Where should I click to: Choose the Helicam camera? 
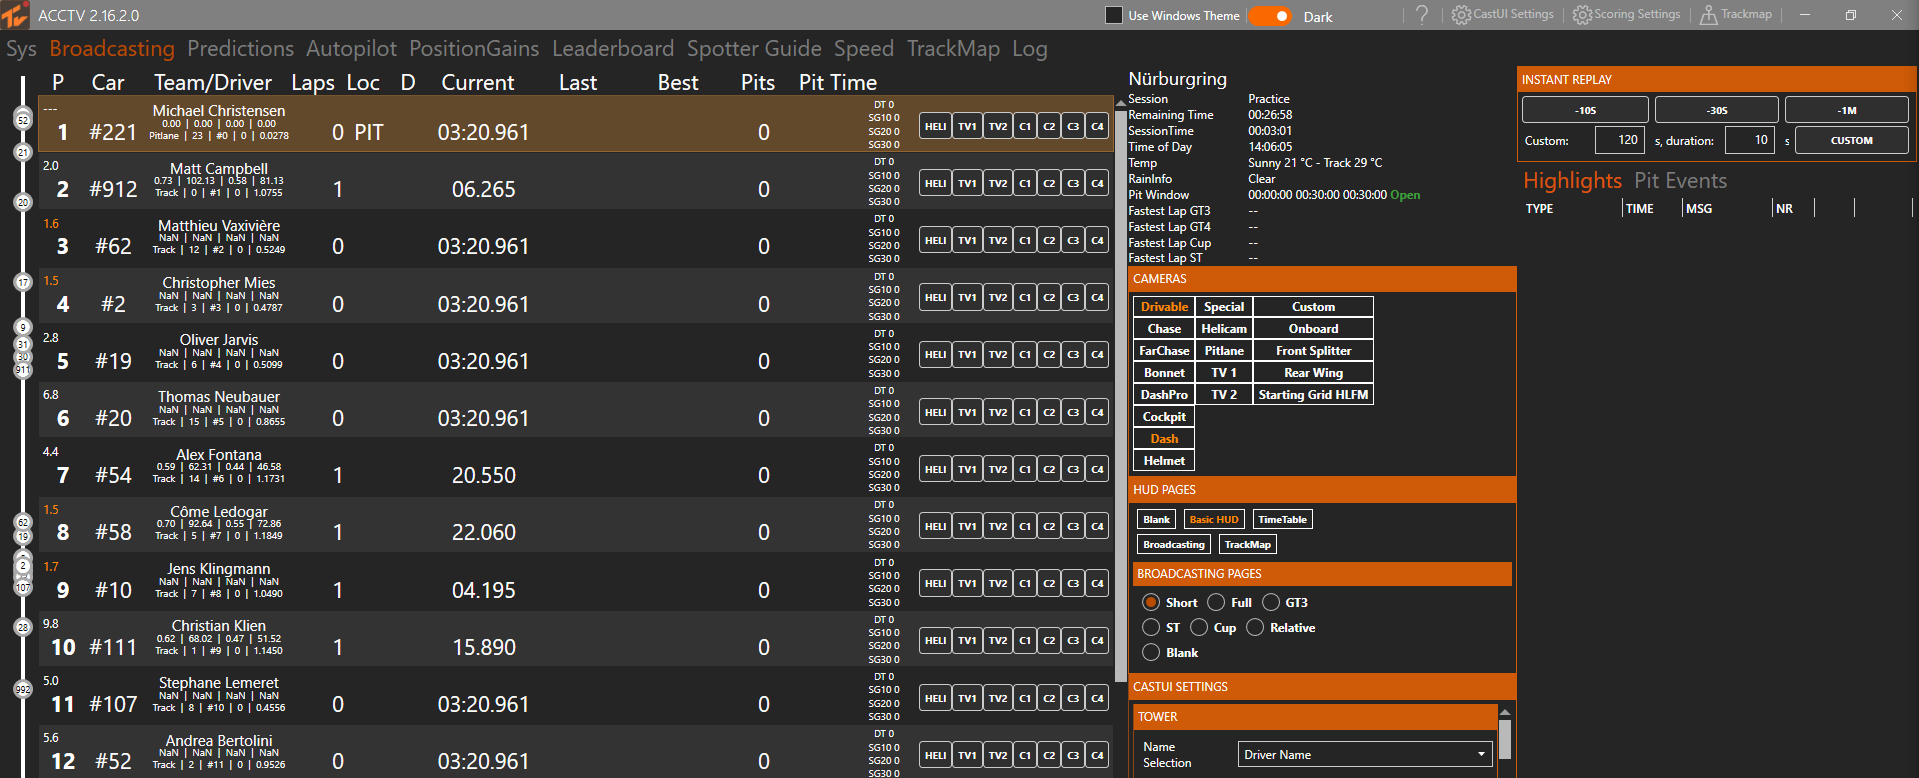[x=1224, y=329]
